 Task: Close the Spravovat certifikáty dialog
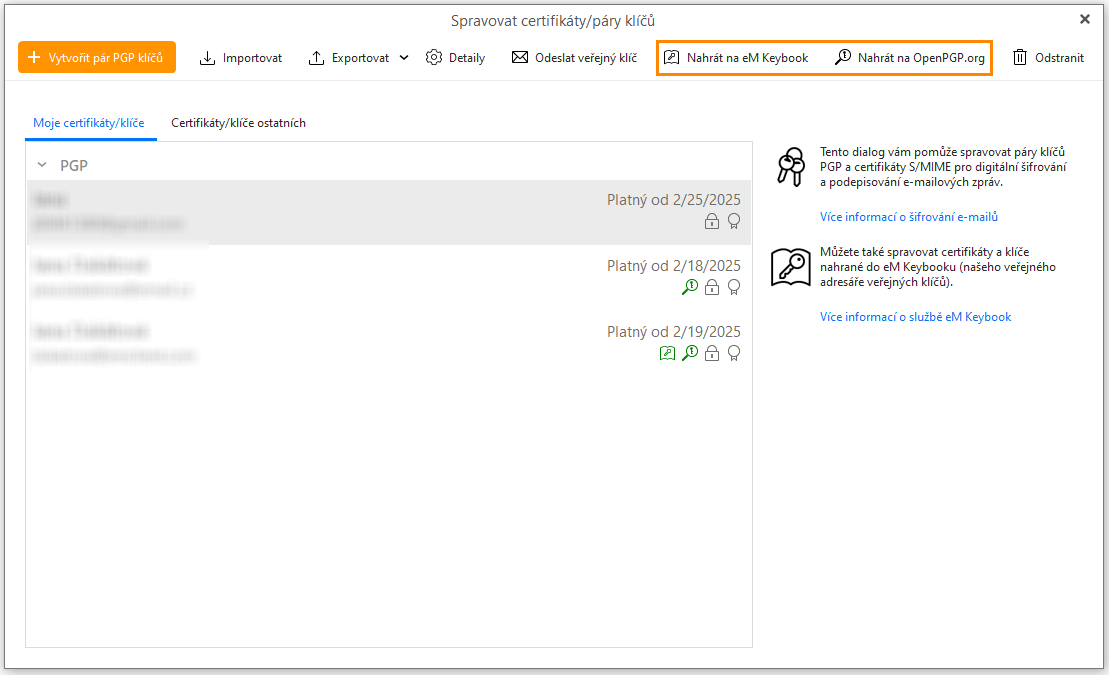point(1085,19)
